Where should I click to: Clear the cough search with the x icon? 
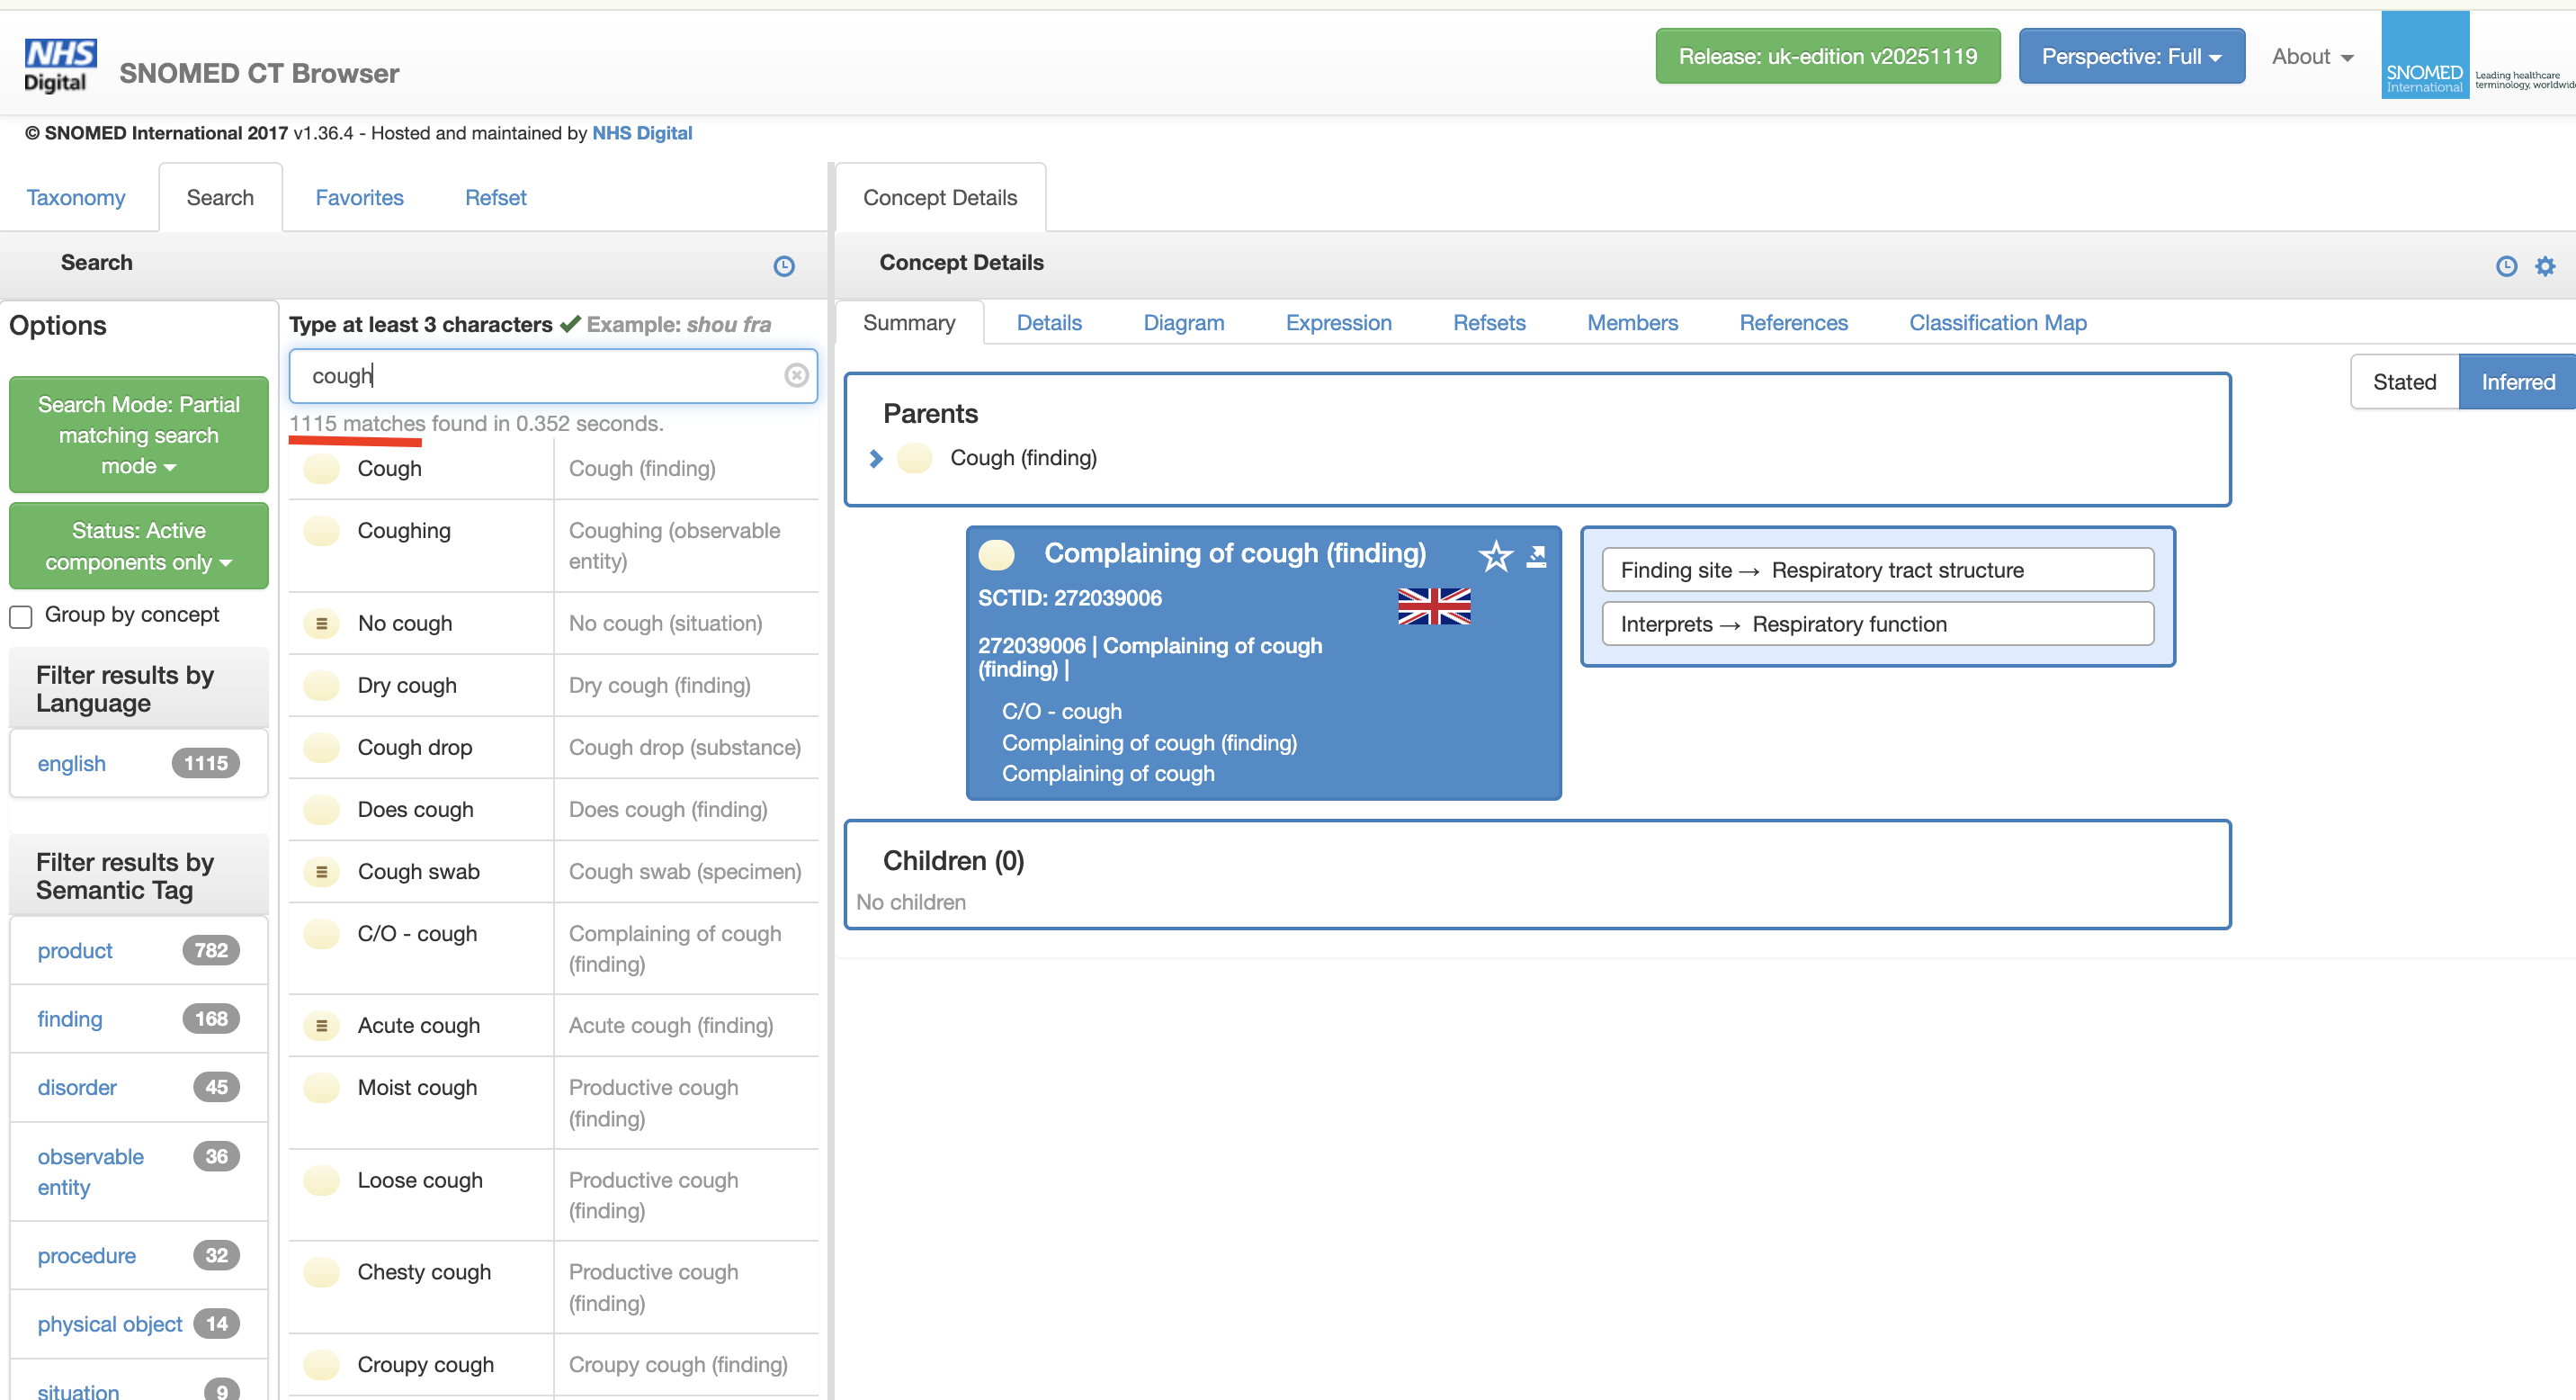[x=796, y=375]
